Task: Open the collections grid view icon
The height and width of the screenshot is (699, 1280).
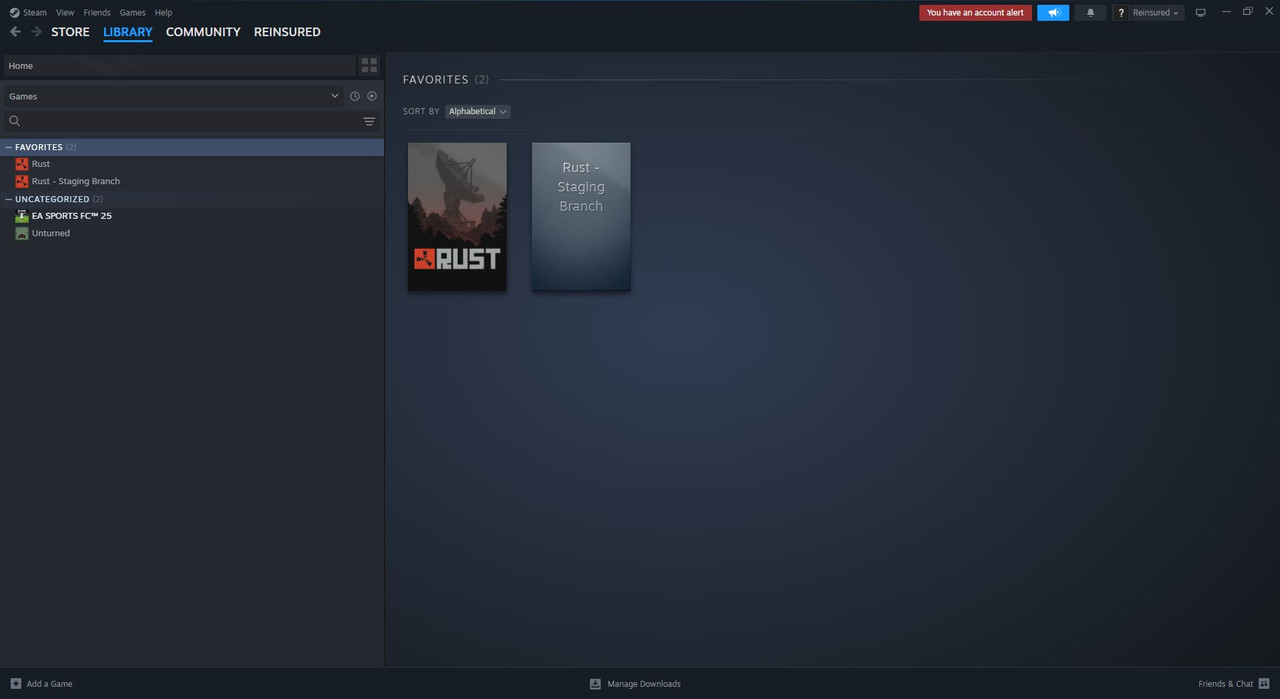Action: [x=369, y=66]
